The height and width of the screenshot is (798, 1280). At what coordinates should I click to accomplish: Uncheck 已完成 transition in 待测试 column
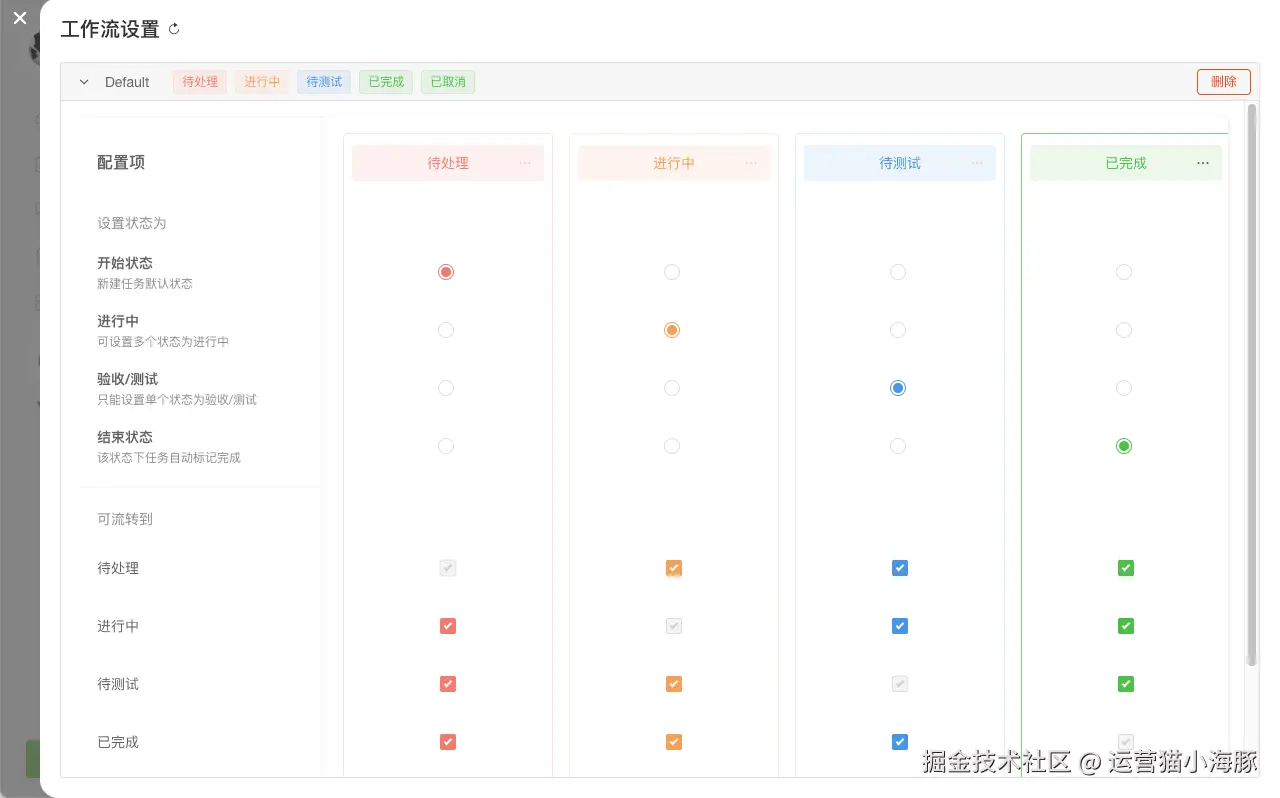pyautogui.click(x=900, y=742)
